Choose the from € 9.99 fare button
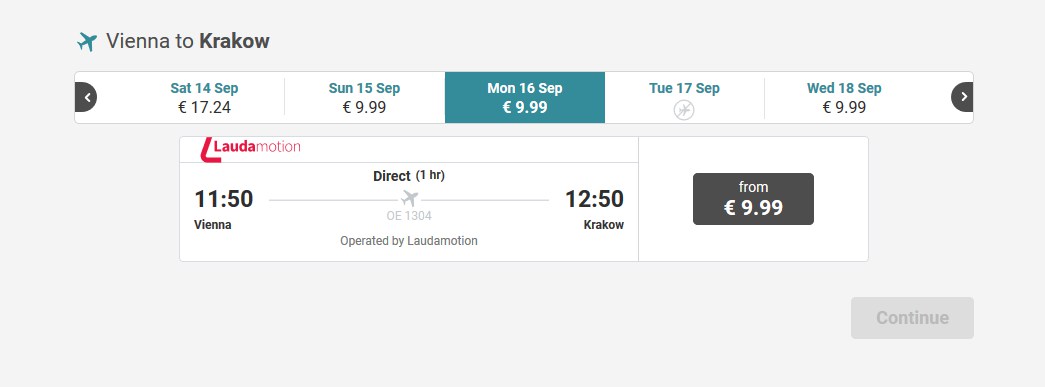The width and height of the screenshot is (1045, 387). point(753,199)
